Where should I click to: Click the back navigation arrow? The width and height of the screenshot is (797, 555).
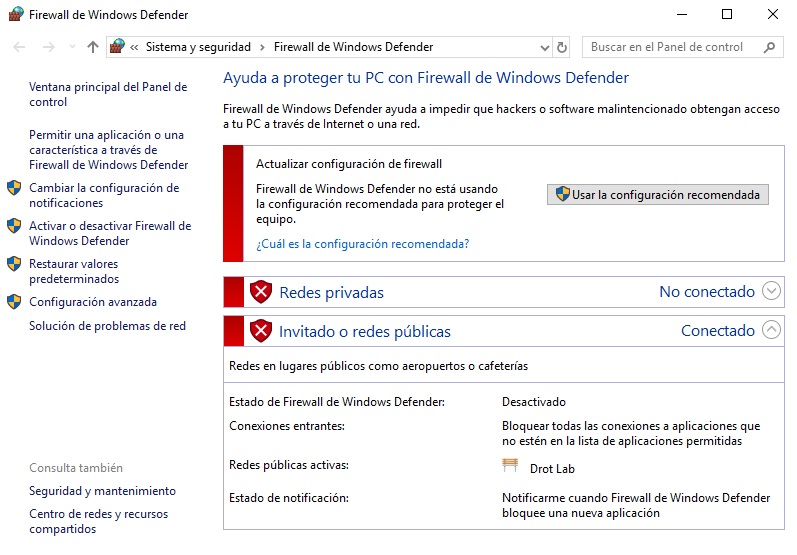(x=19, y=47)
